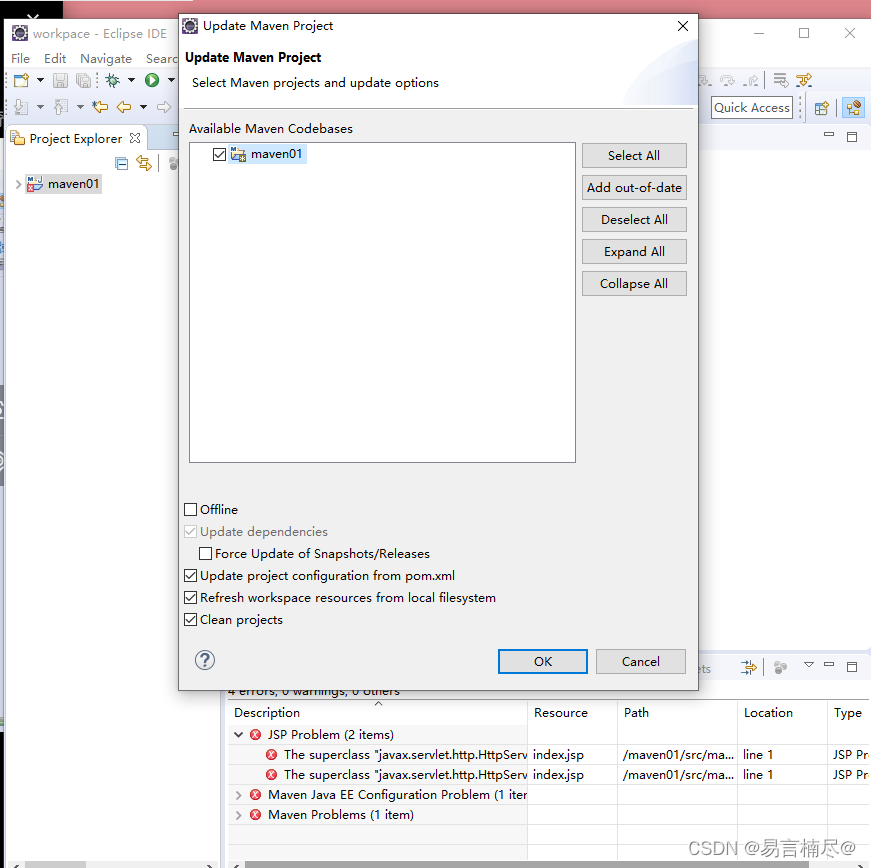The width and height of the screenshot is (871, 868).
Task: Click the green Run icon in toolbar
Action: coord(152,80)
